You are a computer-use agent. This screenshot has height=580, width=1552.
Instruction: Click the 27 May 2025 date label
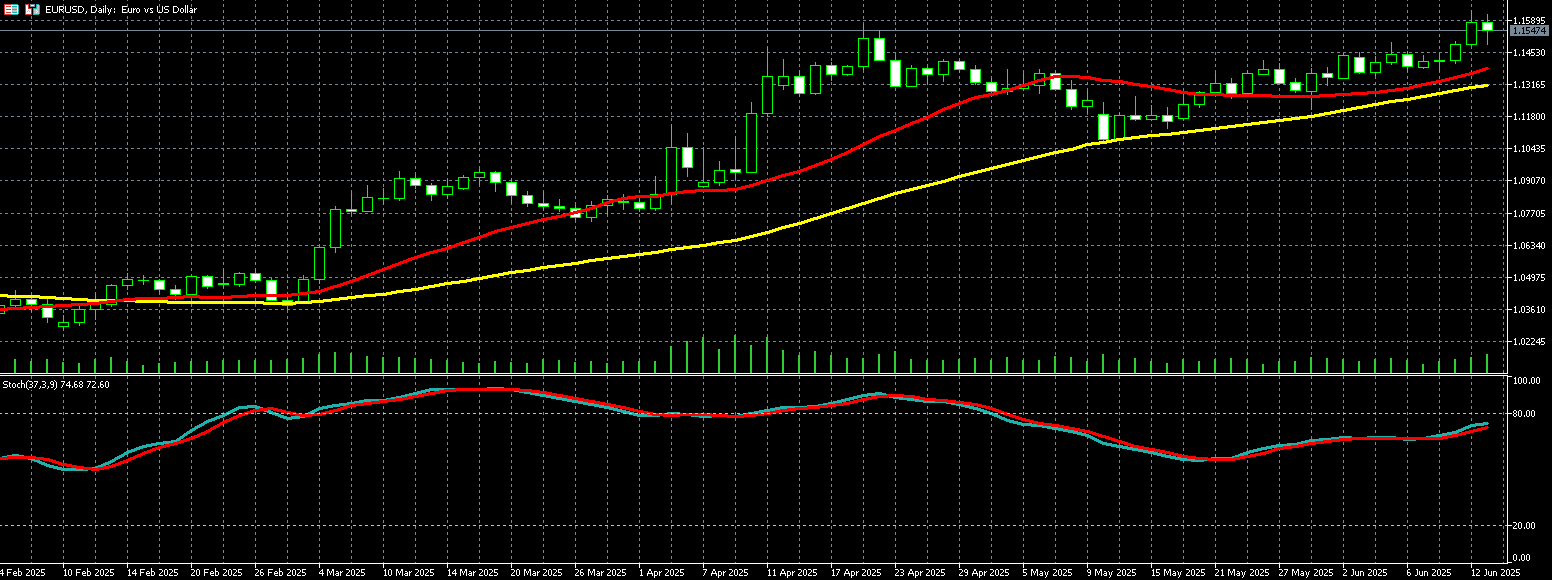[x=1304, y=573]
